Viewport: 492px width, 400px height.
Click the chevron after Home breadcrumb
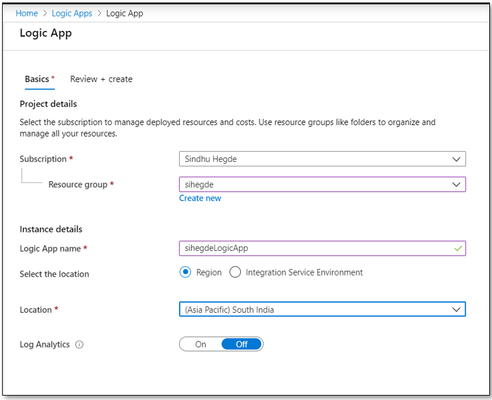tap(45, 13)
